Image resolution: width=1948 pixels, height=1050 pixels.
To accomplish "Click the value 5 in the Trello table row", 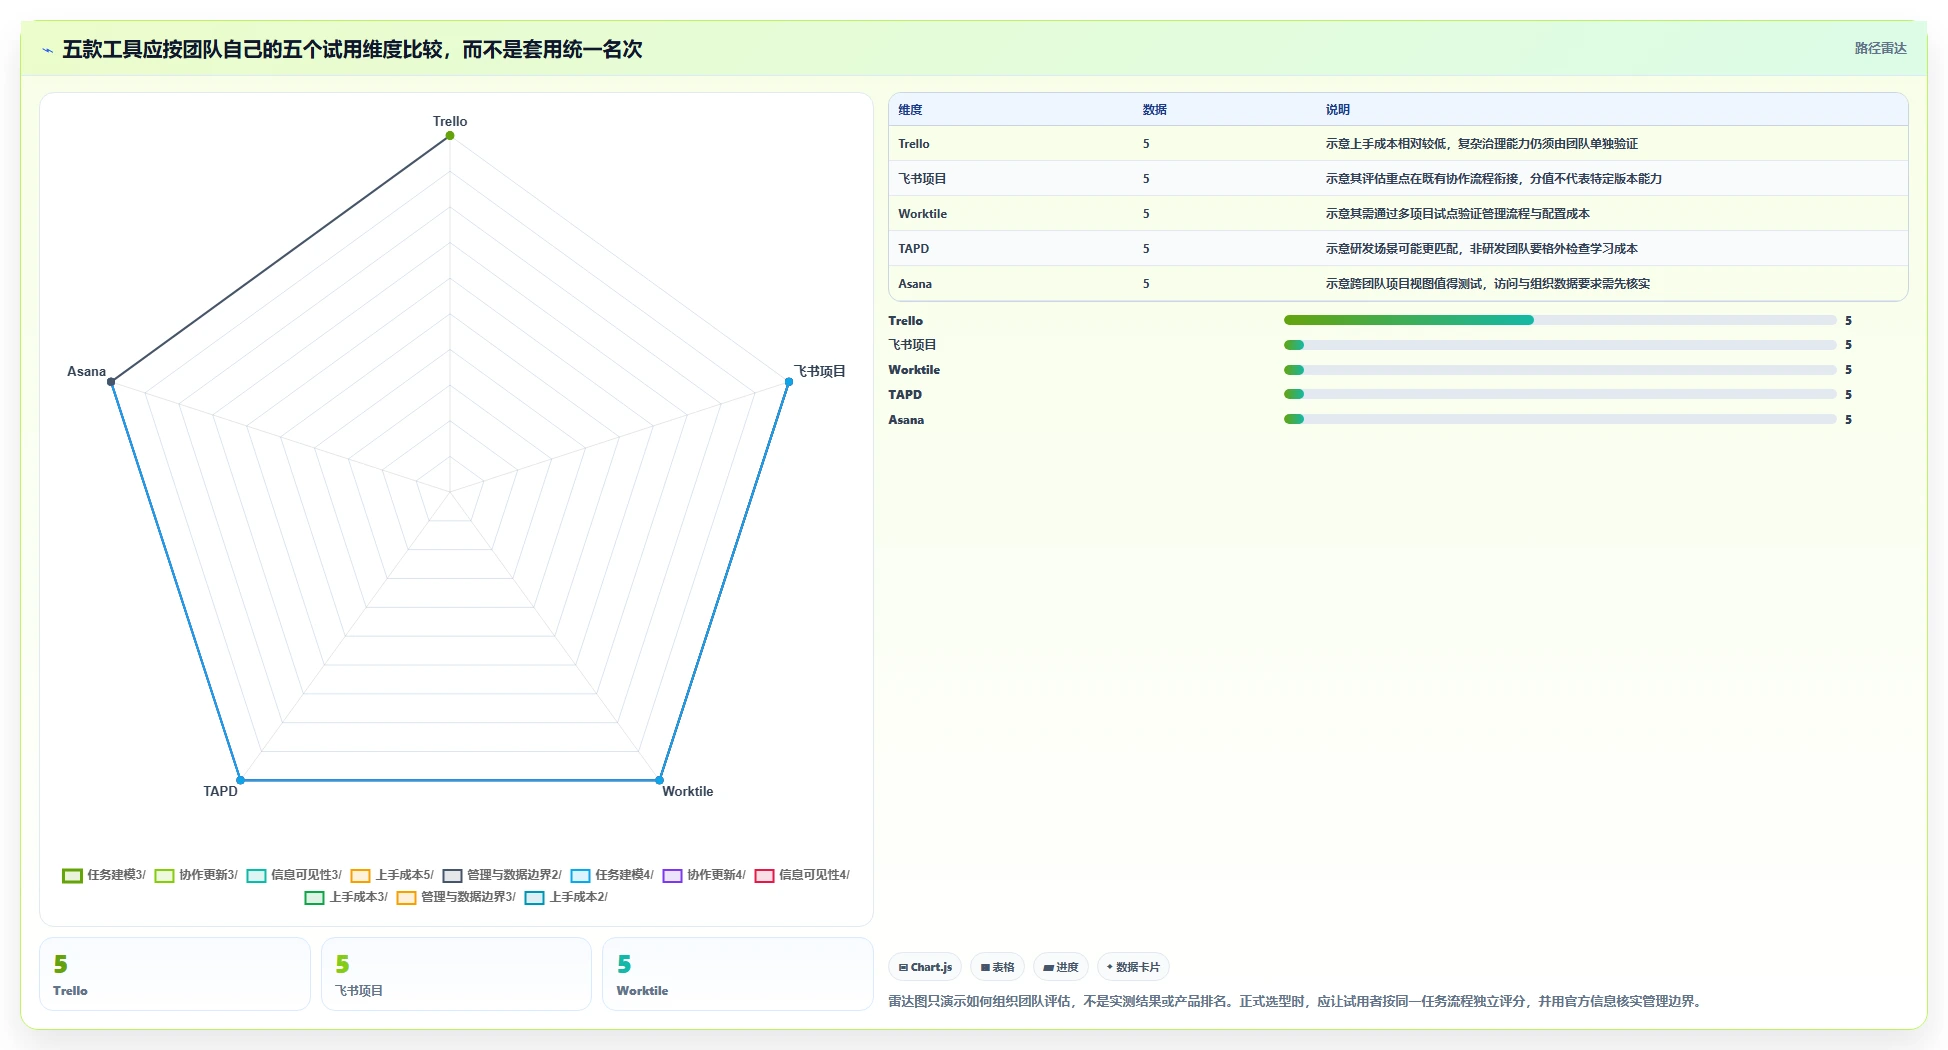I will (x=1146, y=144).
